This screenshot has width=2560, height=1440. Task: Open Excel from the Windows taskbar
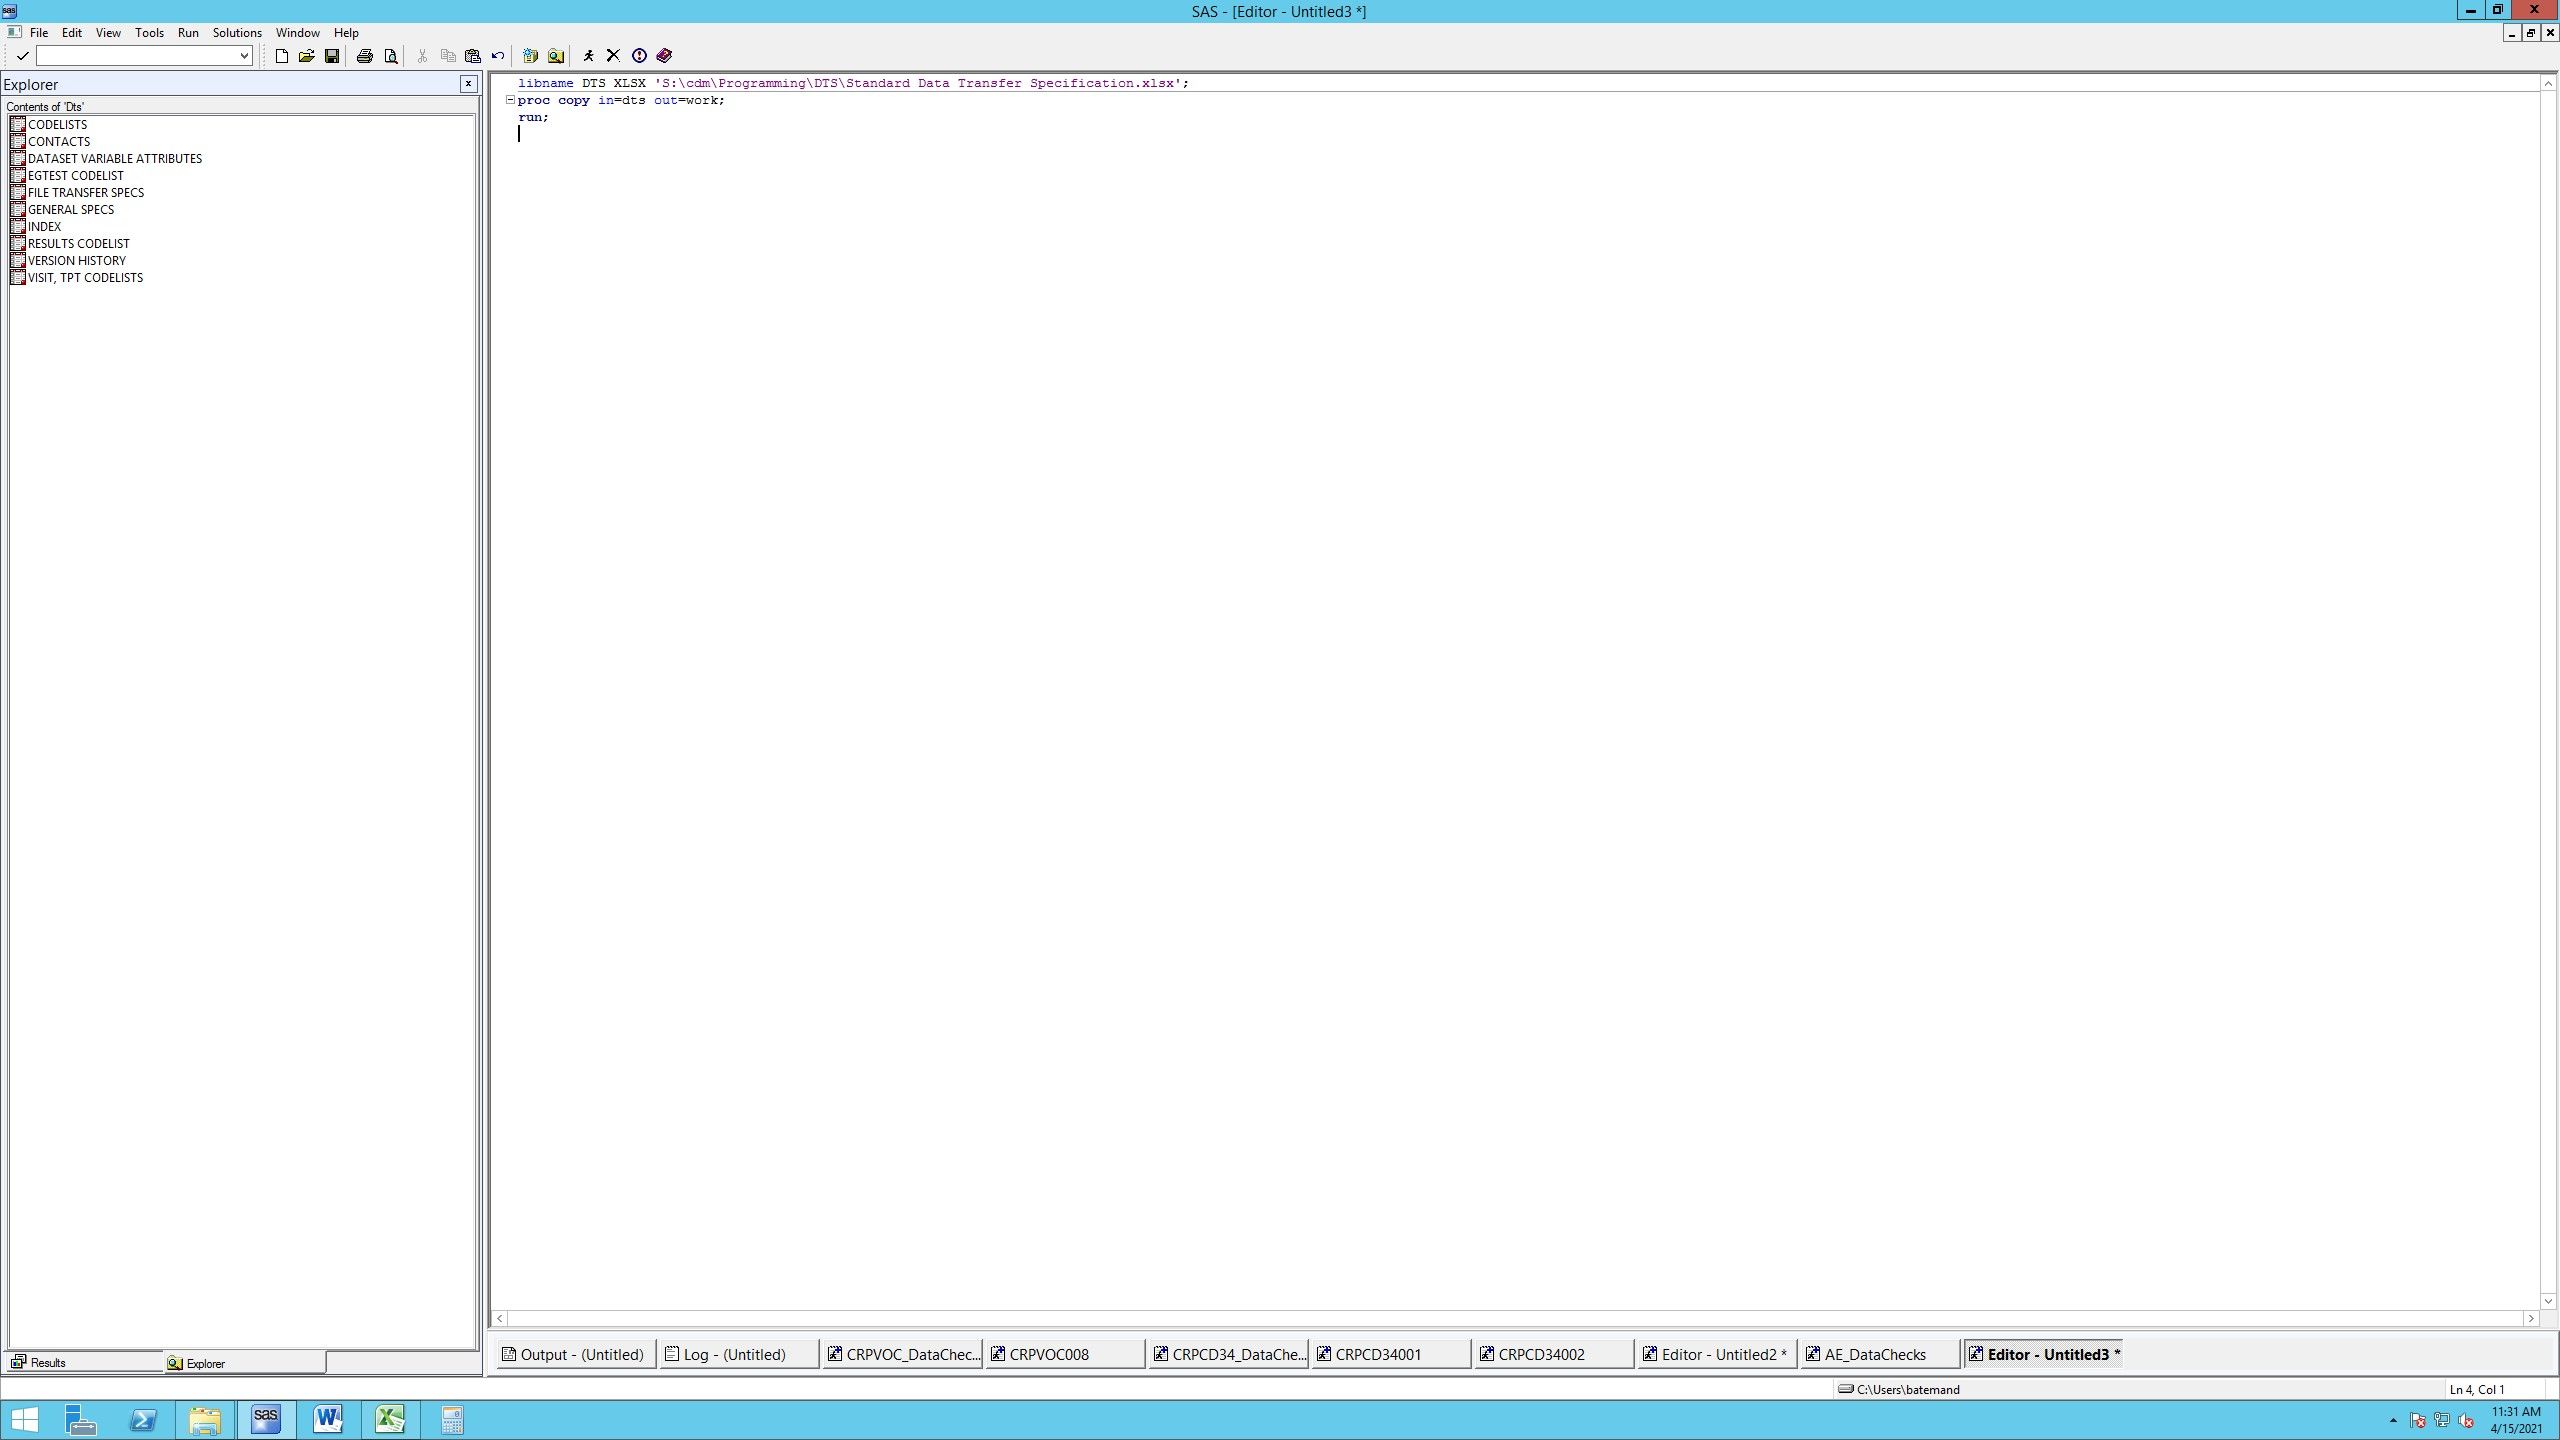(x=390, y=1419)
